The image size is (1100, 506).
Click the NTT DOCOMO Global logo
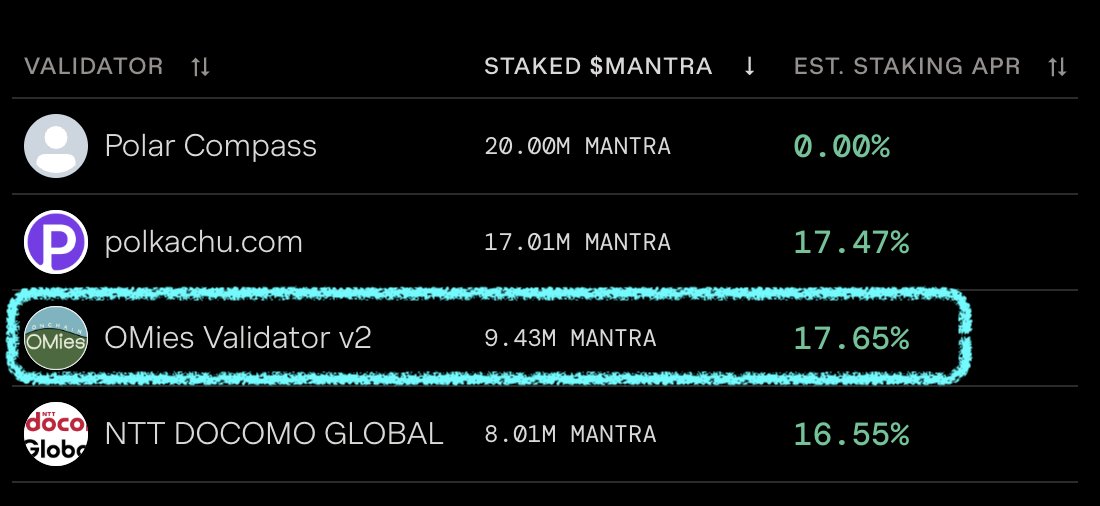[56, 434]
